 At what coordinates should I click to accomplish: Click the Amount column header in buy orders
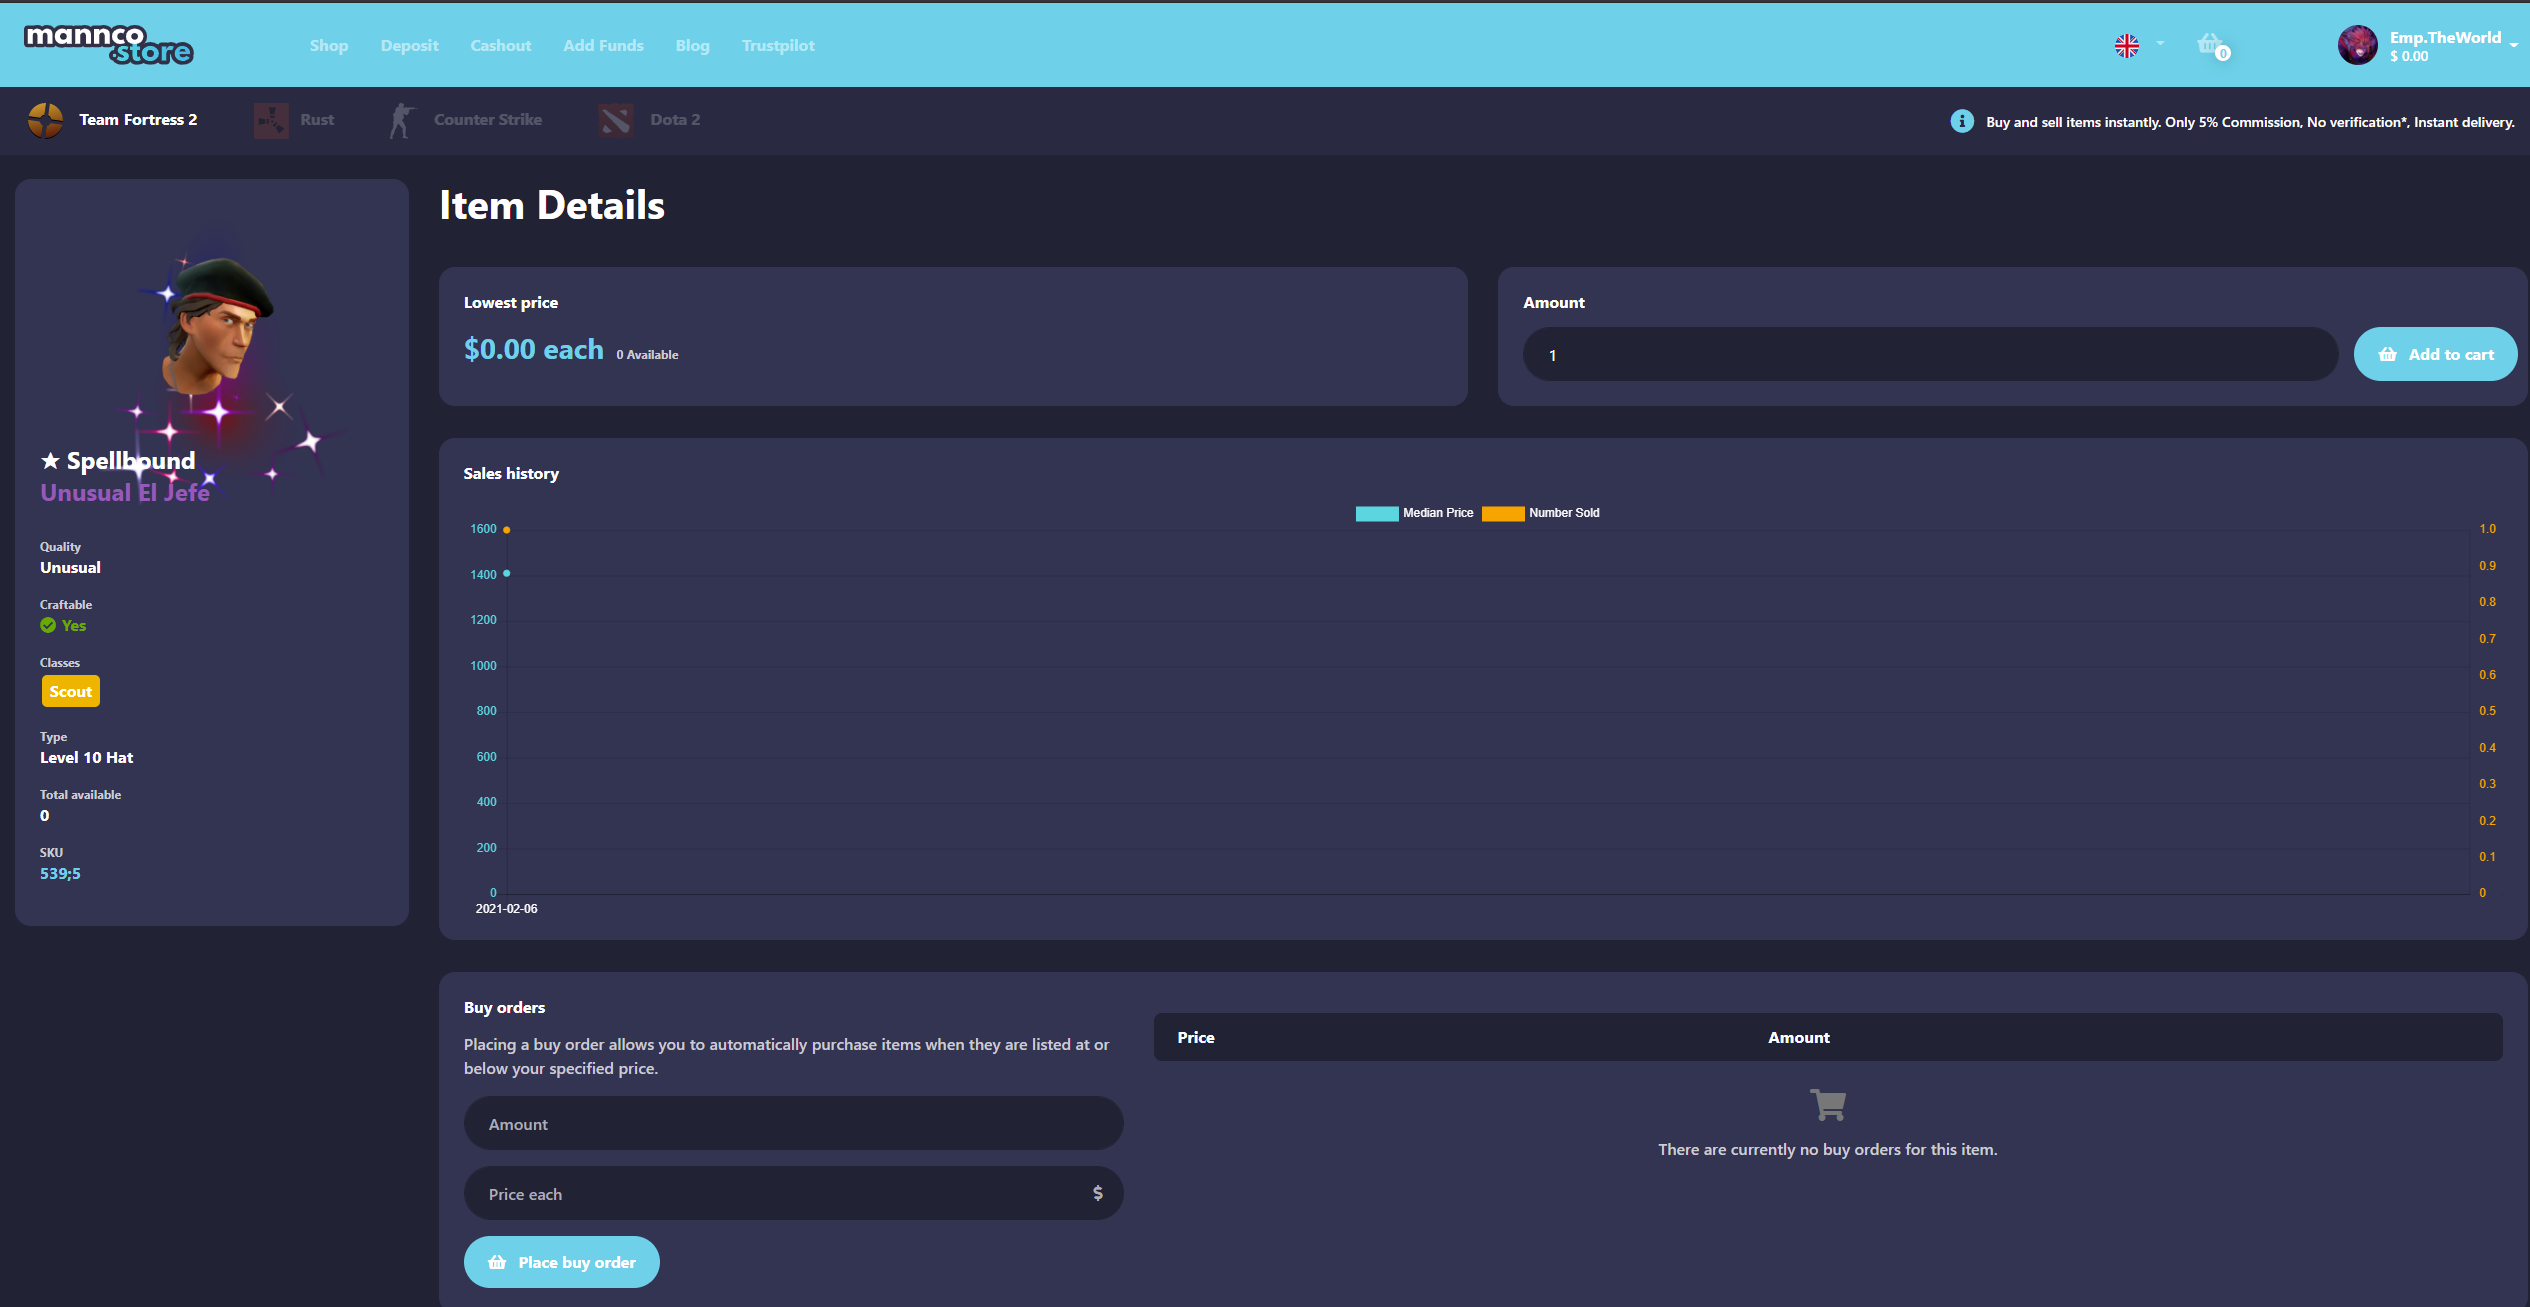[x=1799, y=1037]
